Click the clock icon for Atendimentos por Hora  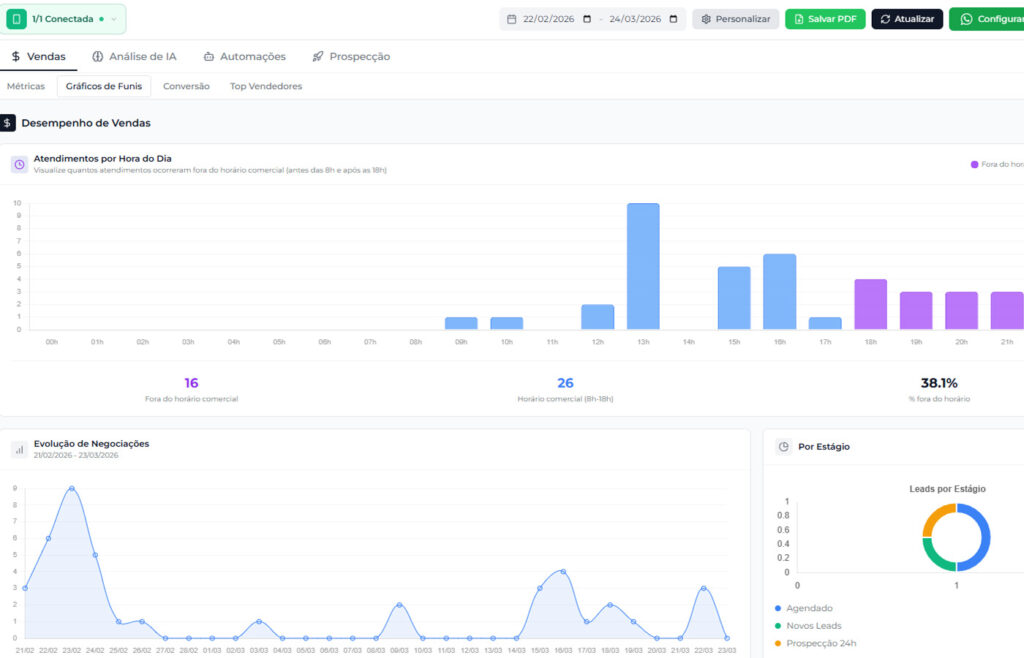[x=19, y=164]
